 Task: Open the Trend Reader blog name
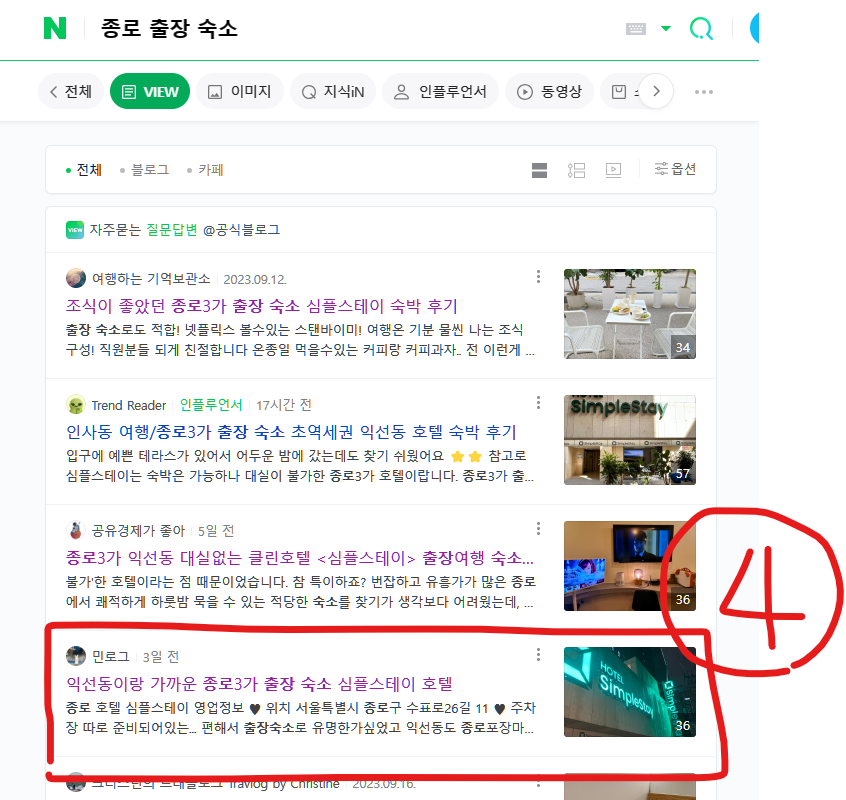[x=128, y=405]
